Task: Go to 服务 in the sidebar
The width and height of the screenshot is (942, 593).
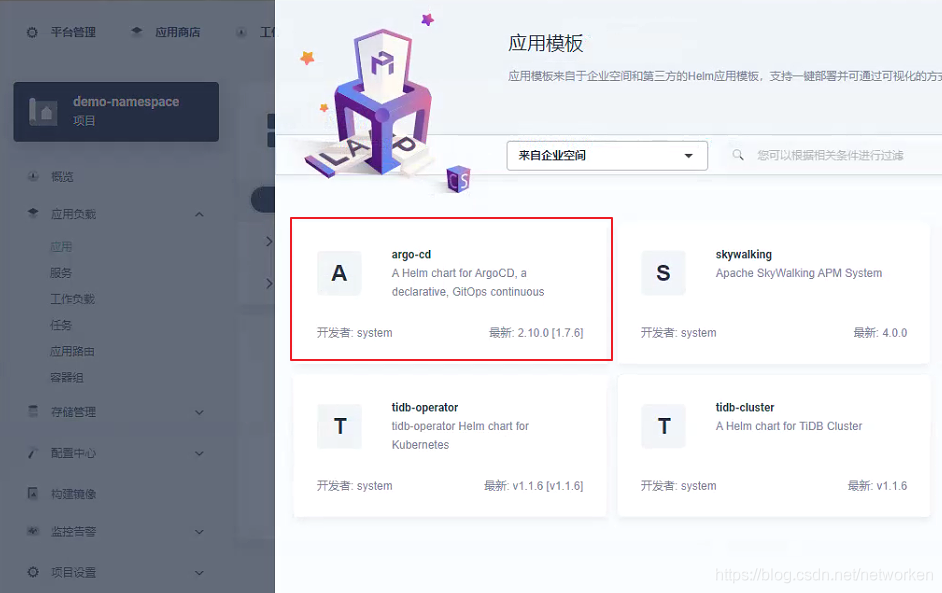Action: pyautogui.click(x=61, y=273)
